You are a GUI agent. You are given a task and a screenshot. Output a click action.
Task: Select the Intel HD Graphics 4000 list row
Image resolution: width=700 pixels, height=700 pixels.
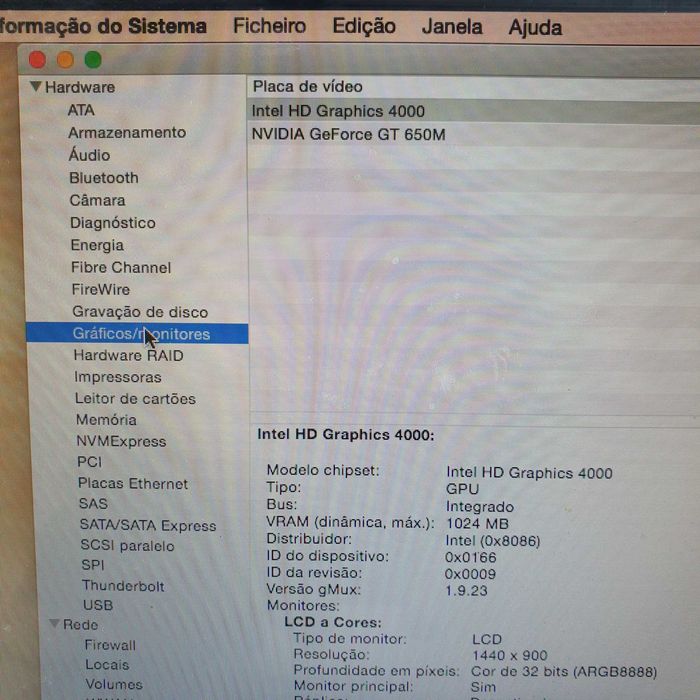[473, 111]
